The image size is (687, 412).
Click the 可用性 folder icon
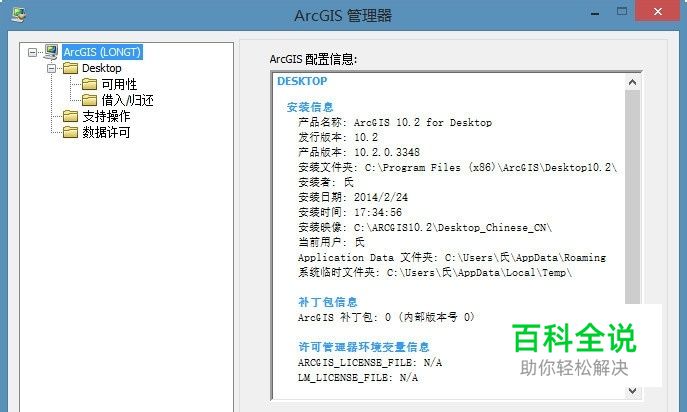89,84
